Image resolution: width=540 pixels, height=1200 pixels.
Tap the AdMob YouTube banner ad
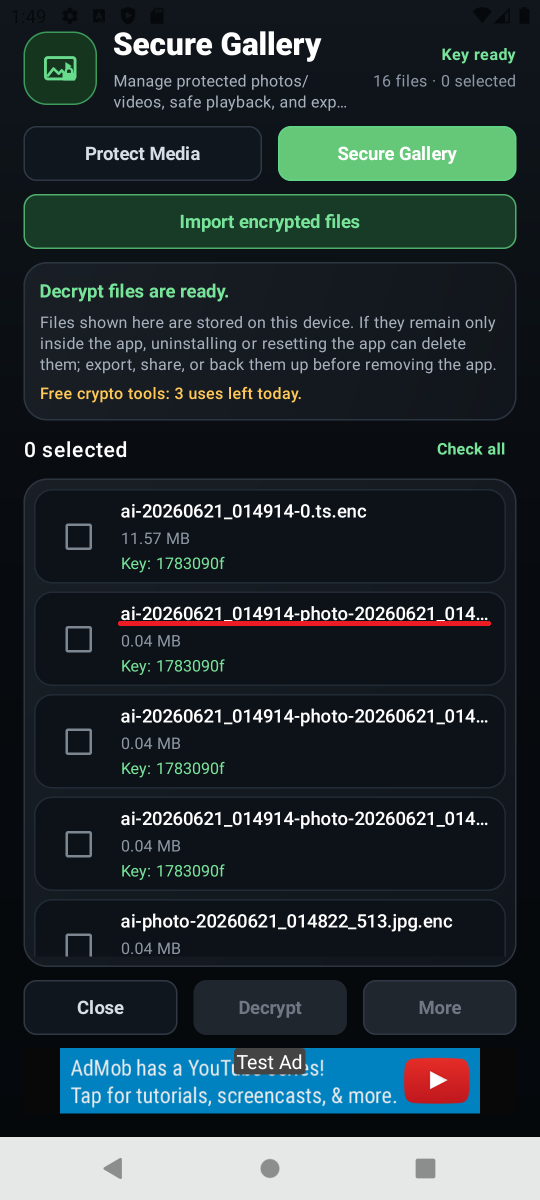270,1080
